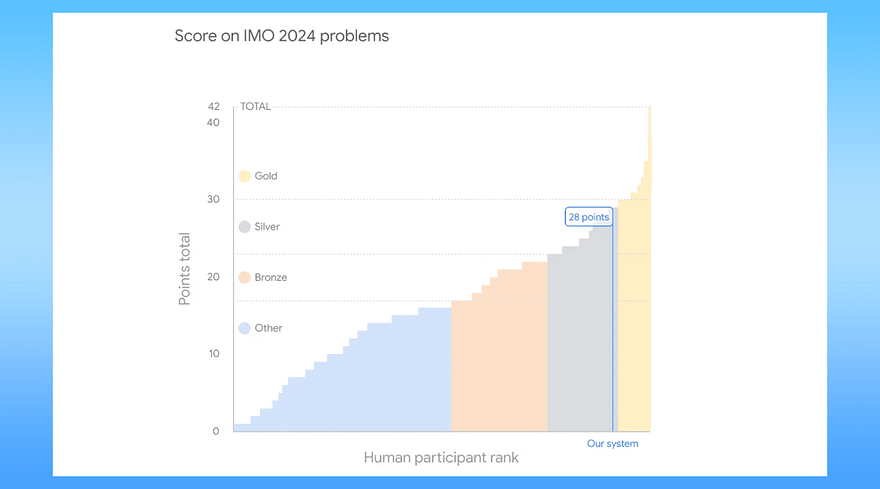Click the 0 tick on the y-axis
Screen dimensions: 880x489
[216, 431]
